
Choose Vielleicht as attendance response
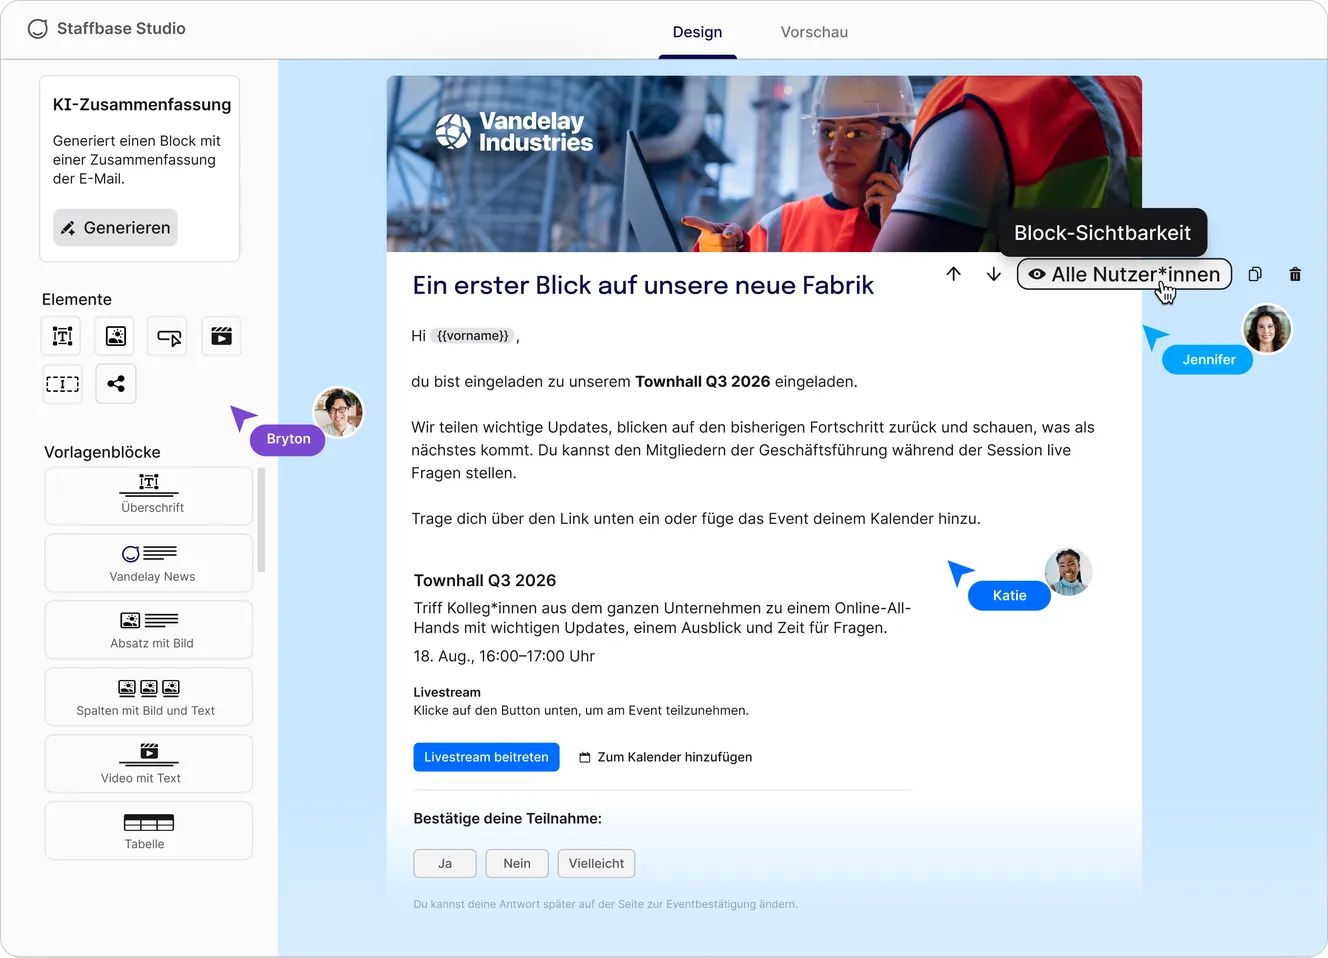point(596,863)
